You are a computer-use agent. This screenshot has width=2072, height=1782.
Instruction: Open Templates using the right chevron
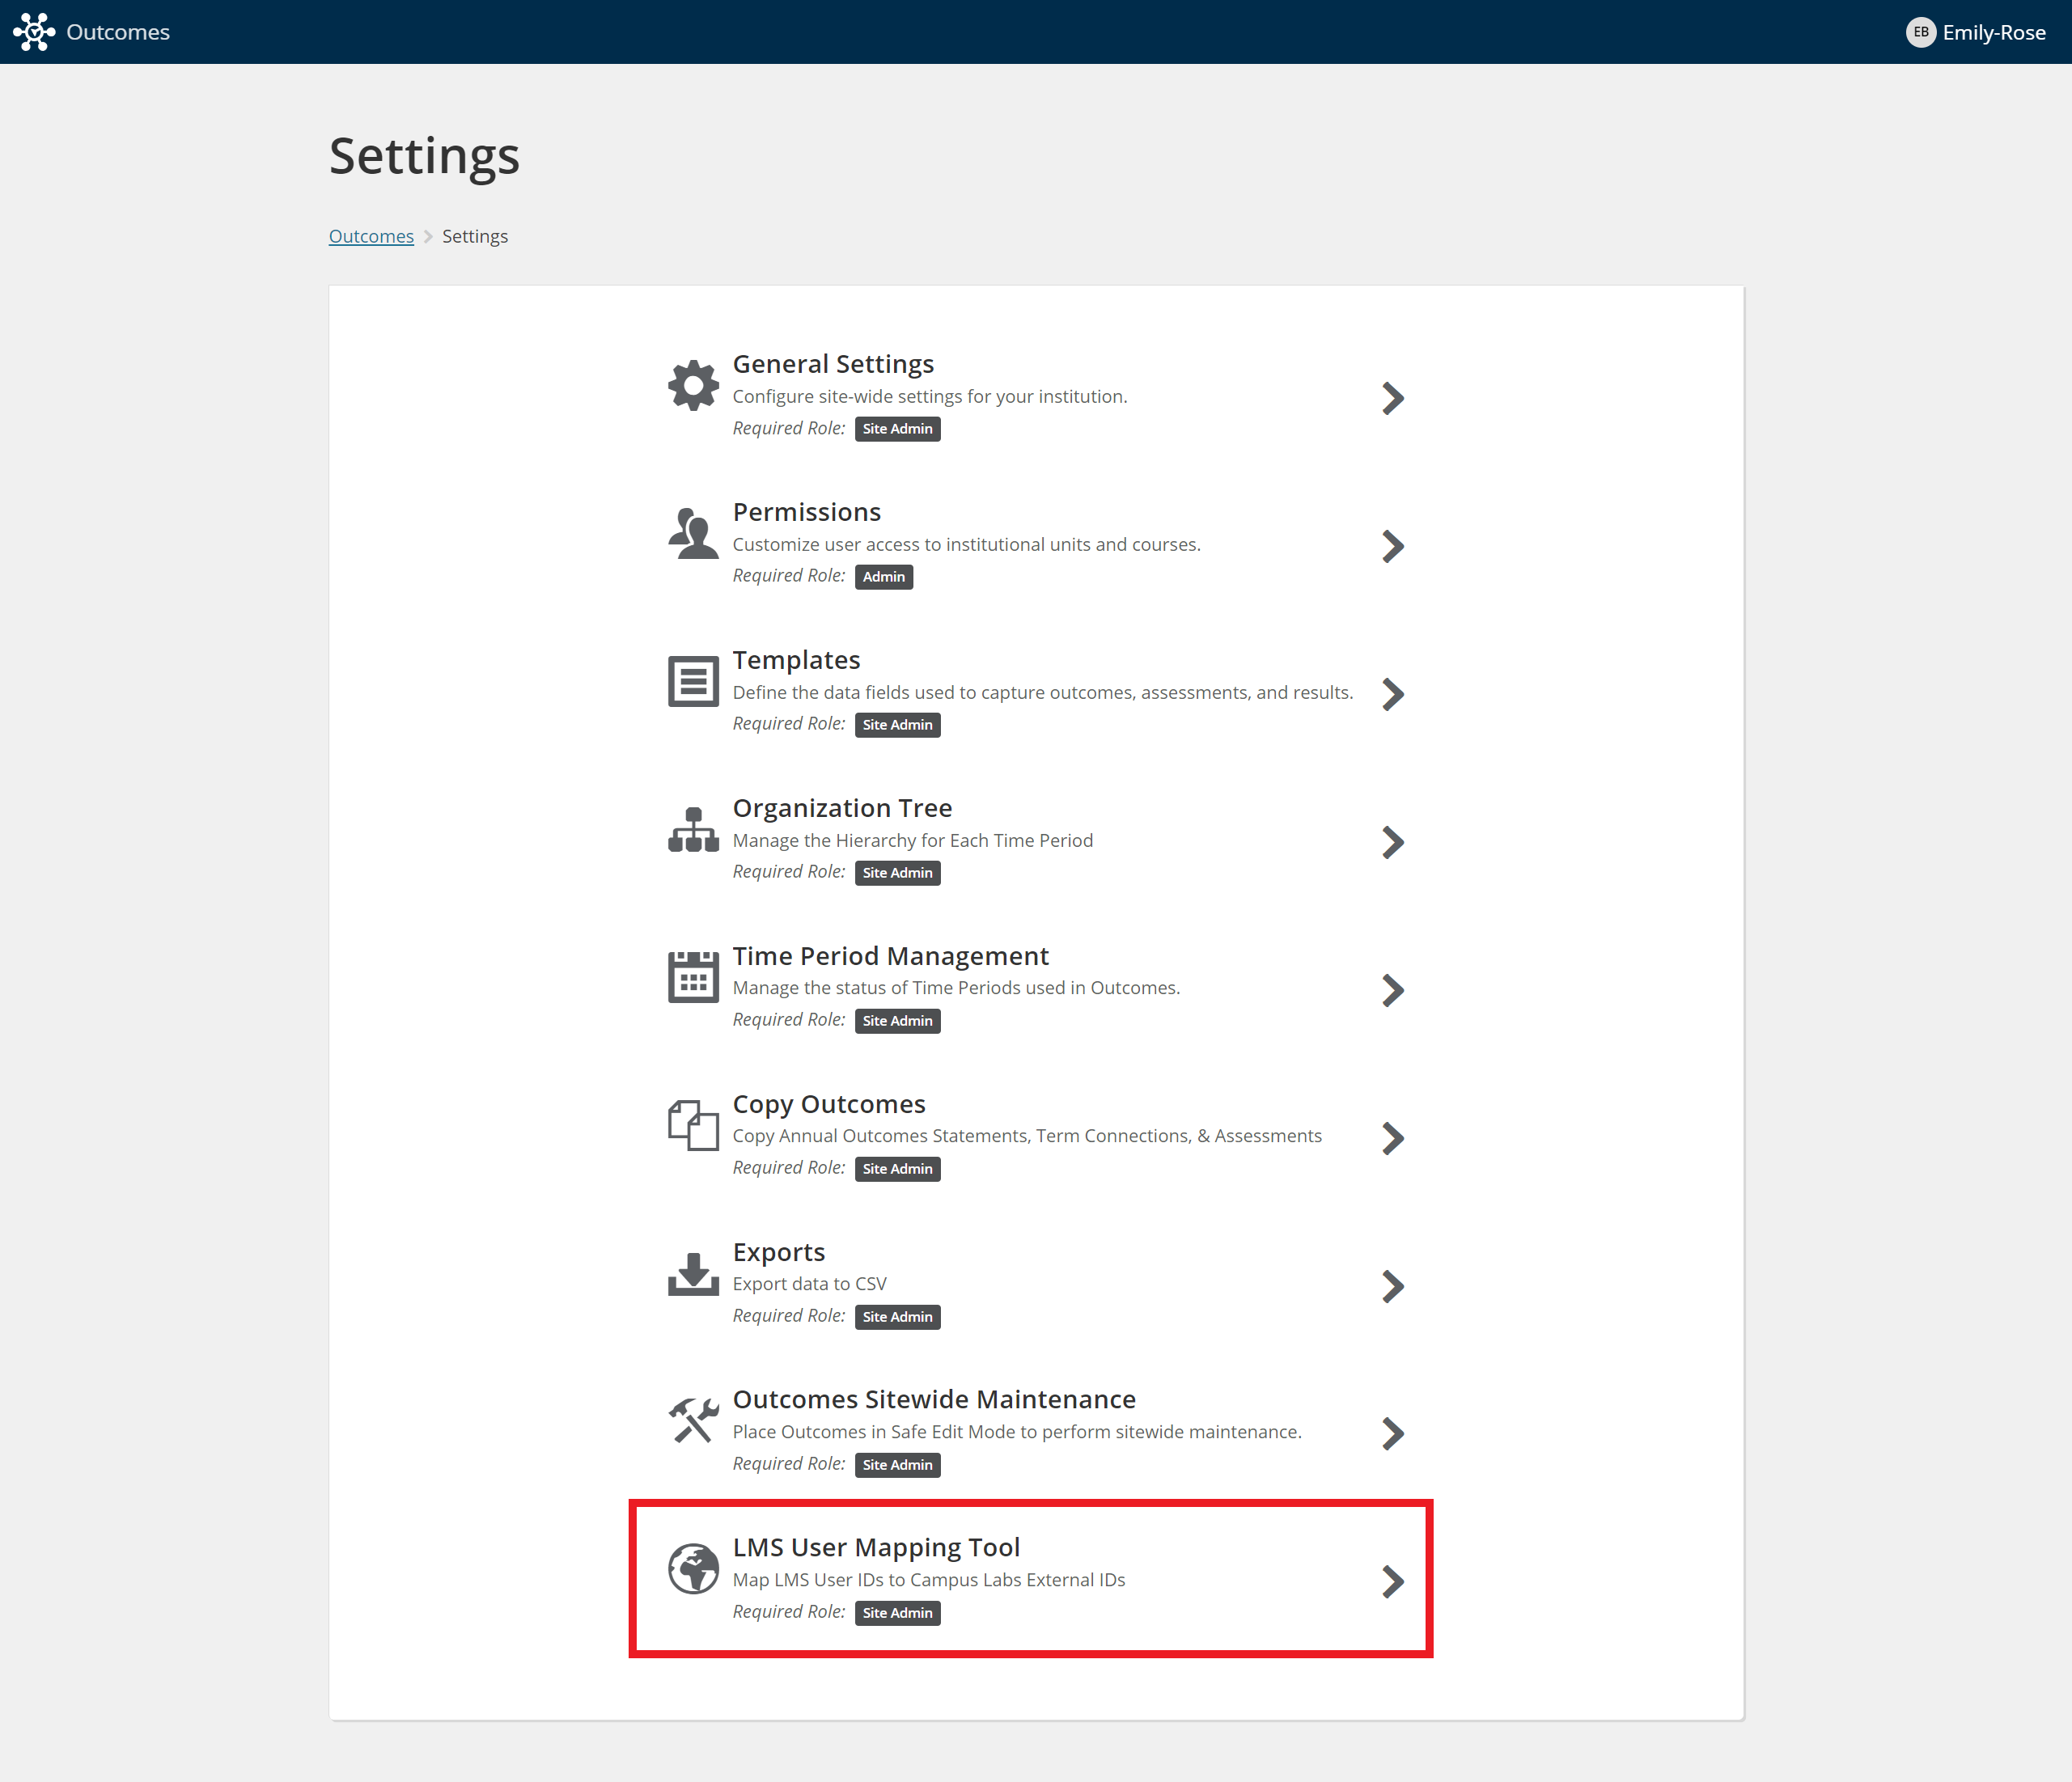(1392, 694)
